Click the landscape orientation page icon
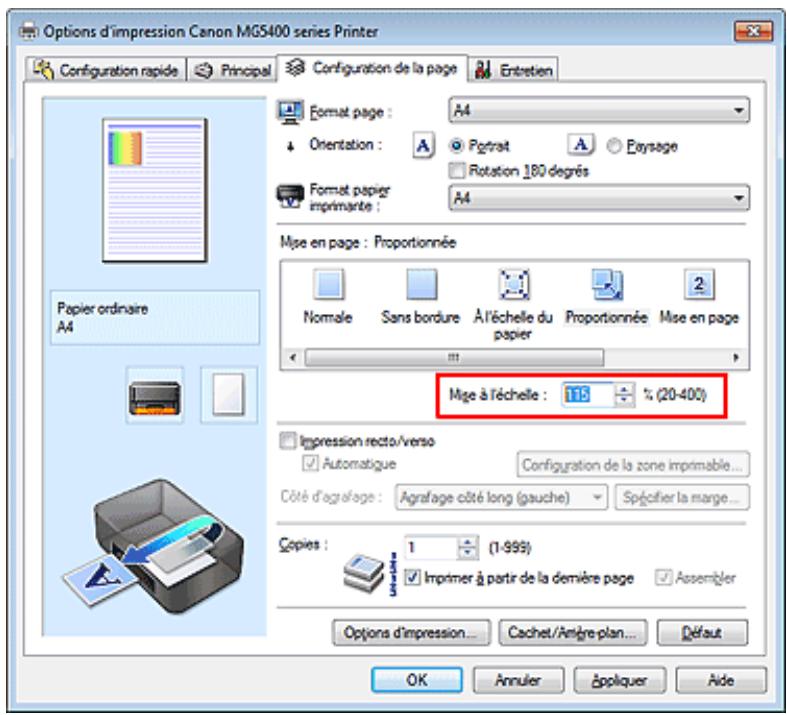787x715 pixels. point(581,145)
